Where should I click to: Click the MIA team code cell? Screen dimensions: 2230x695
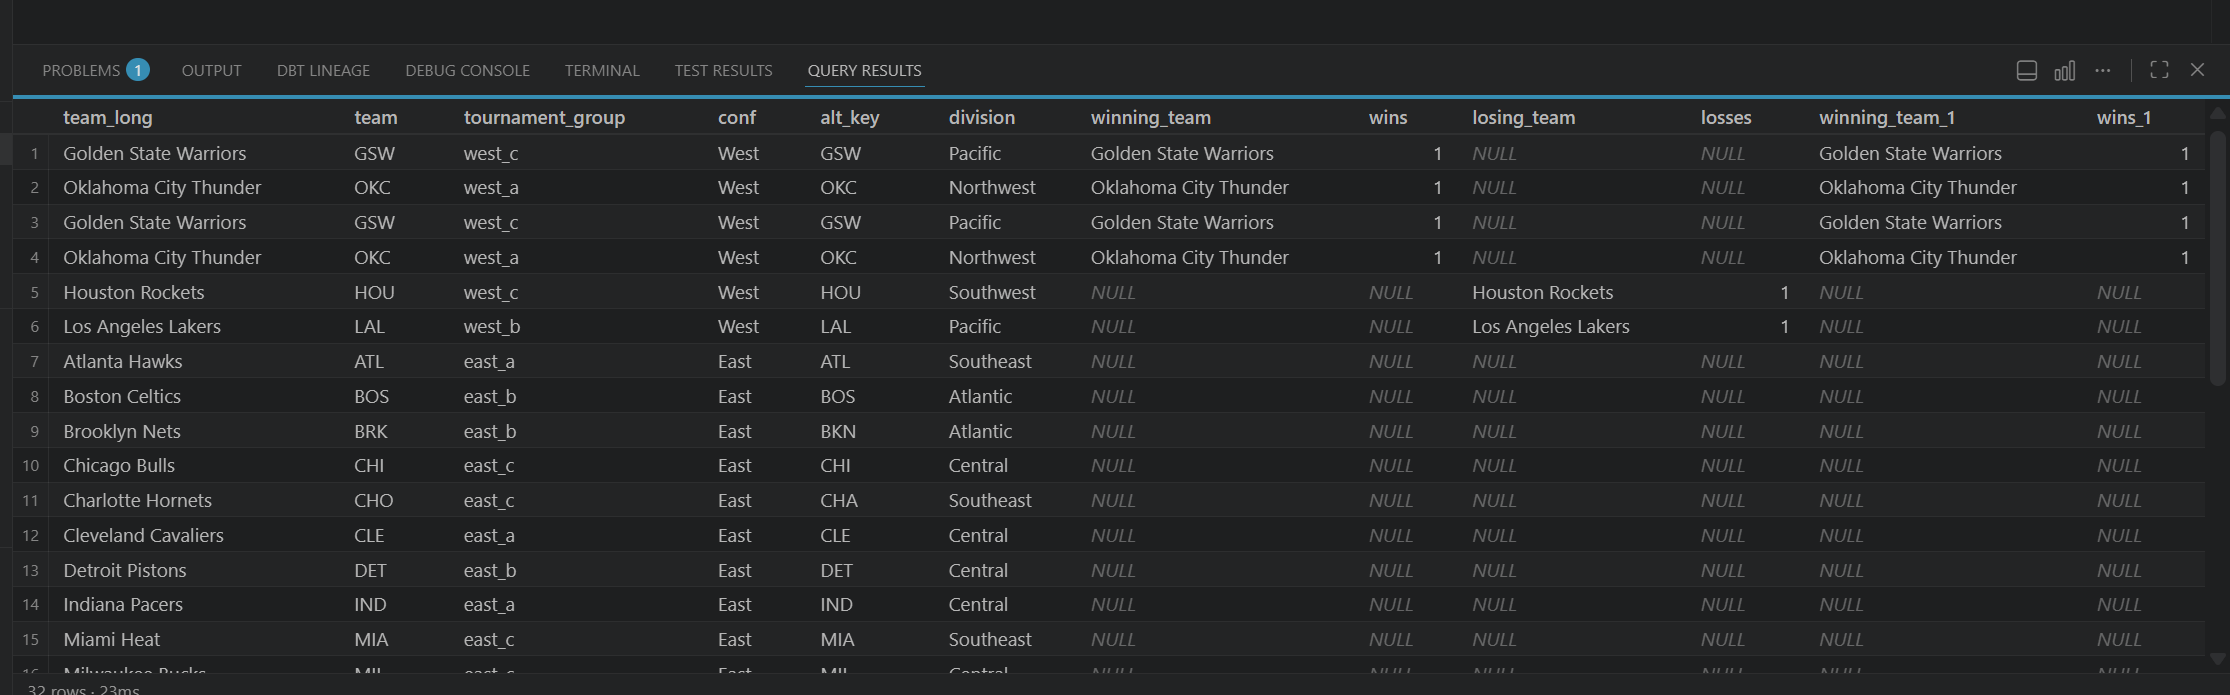[x=371, y=639]
